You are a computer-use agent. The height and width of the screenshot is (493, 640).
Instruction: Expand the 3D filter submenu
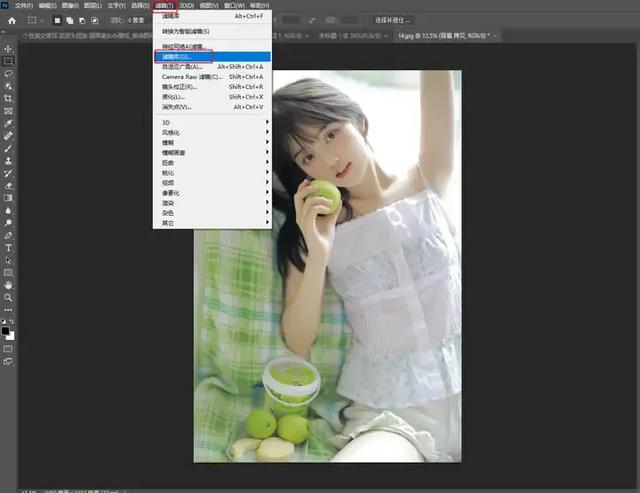pos(212,122)
